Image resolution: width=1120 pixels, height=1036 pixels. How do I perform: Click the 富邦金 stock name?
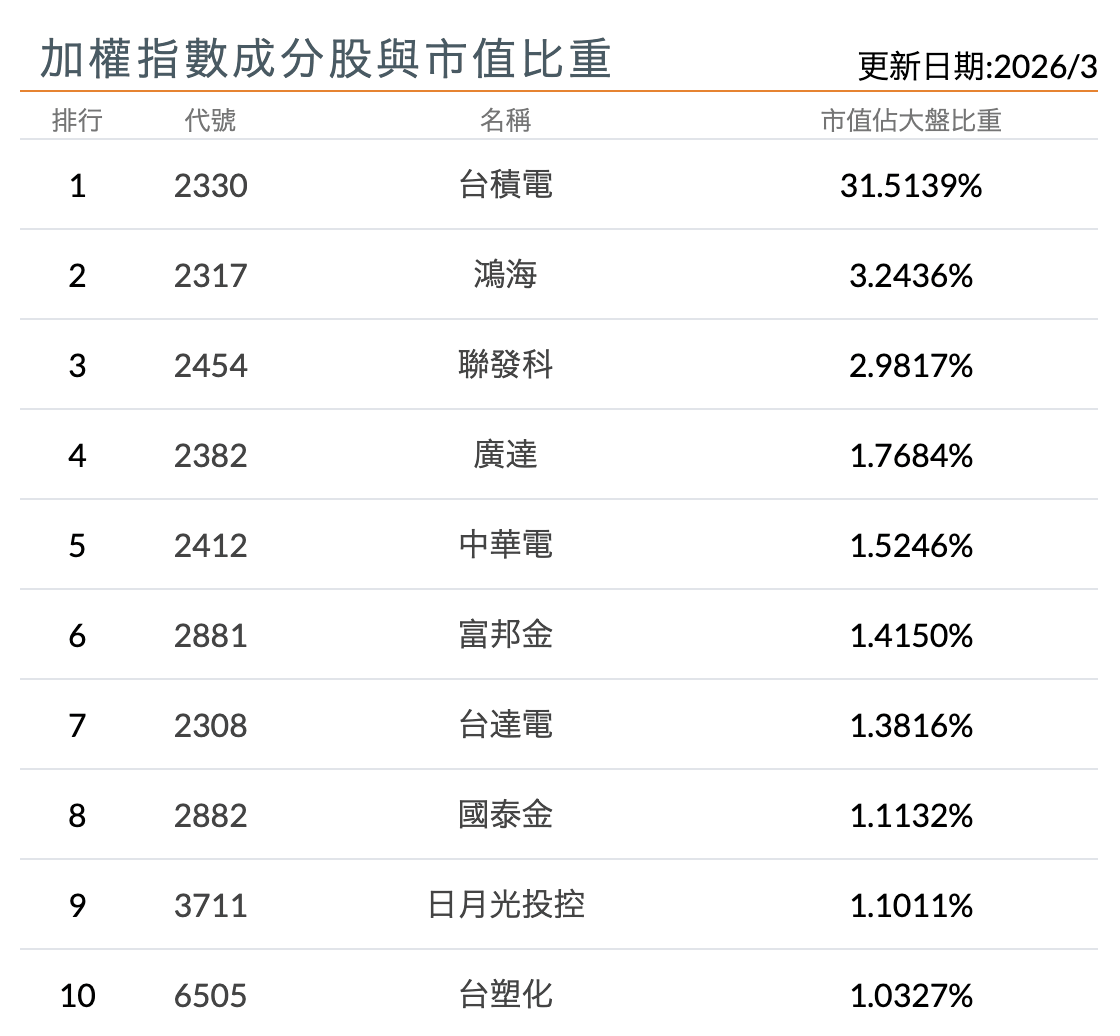tap(503, 635)
